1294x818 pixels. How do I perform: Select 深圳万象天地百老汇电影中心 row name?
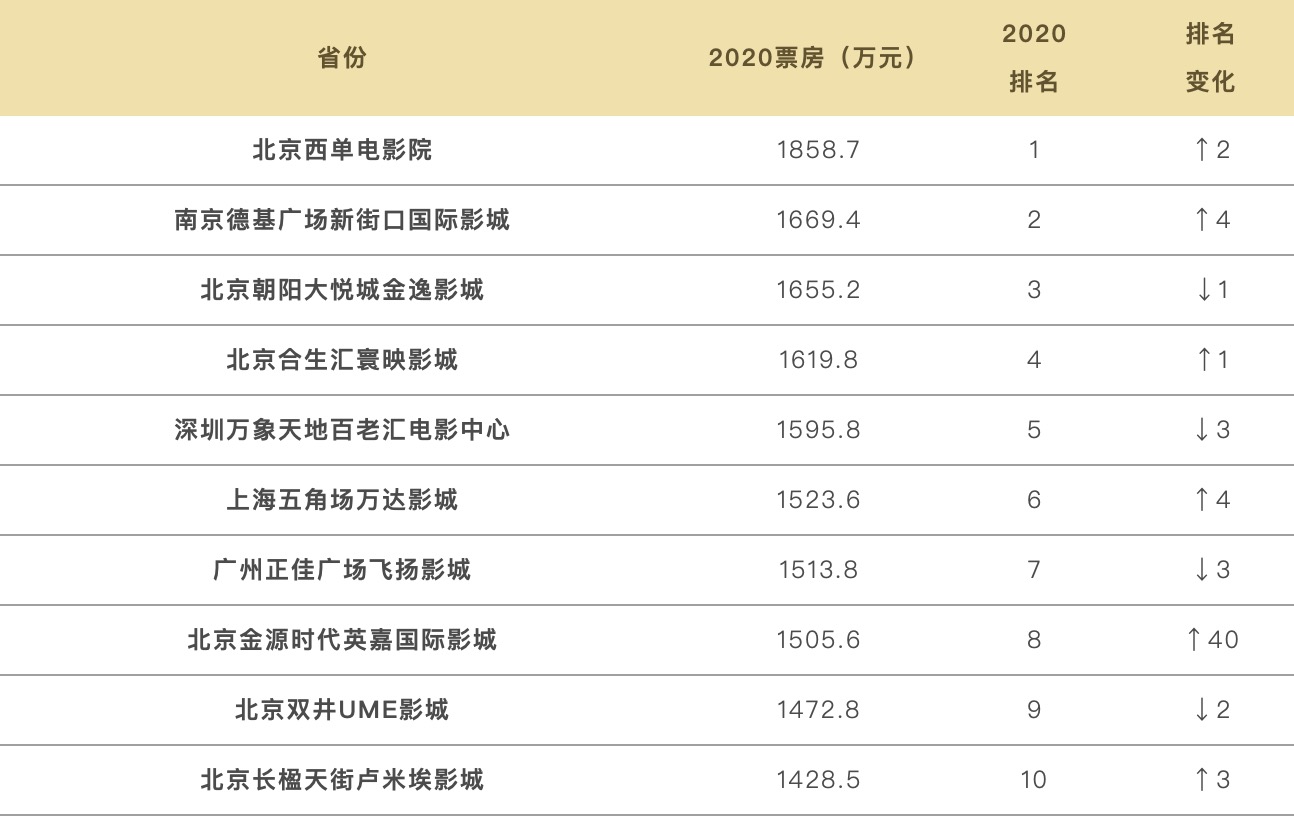342,430
